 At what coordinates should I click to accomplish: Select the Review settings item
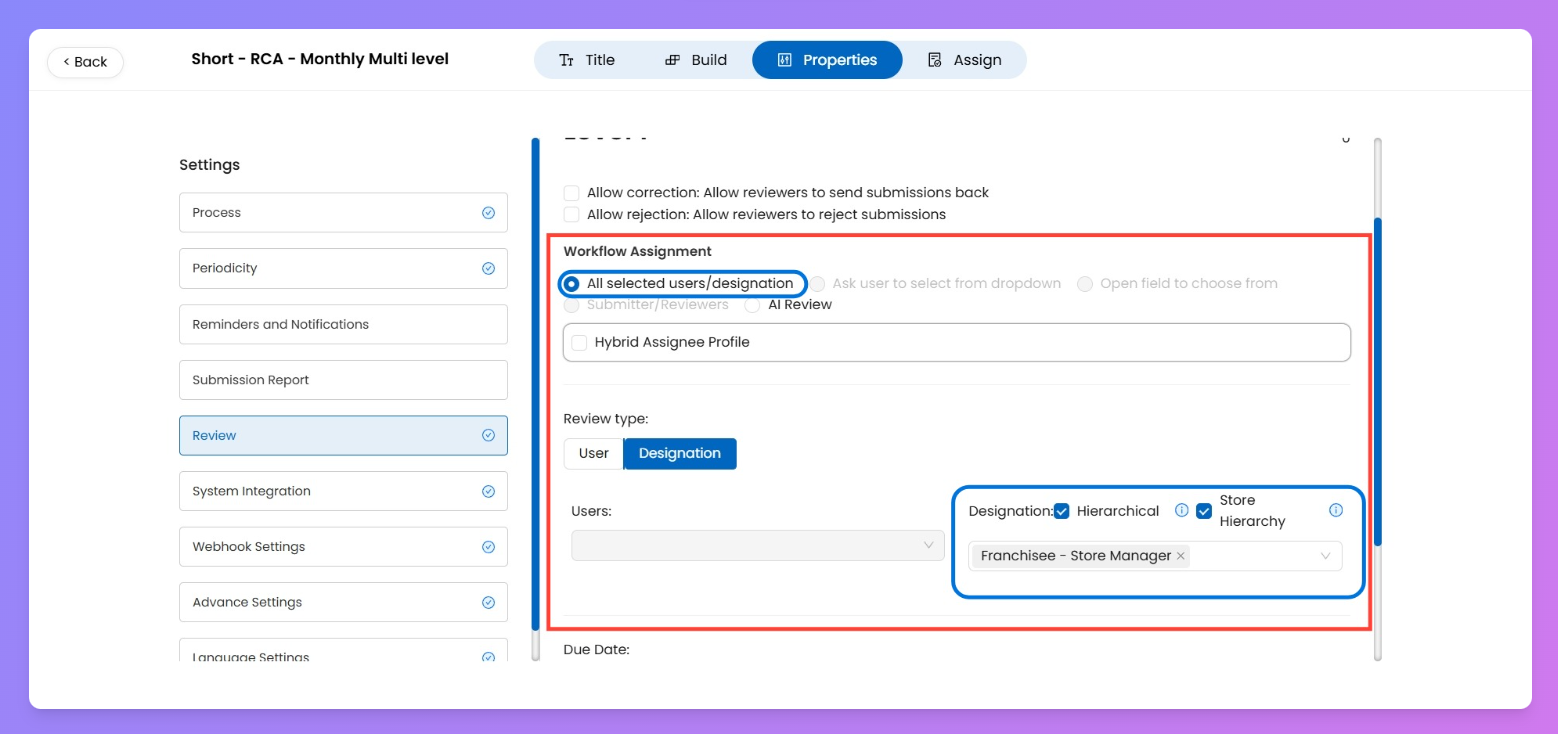343,436
